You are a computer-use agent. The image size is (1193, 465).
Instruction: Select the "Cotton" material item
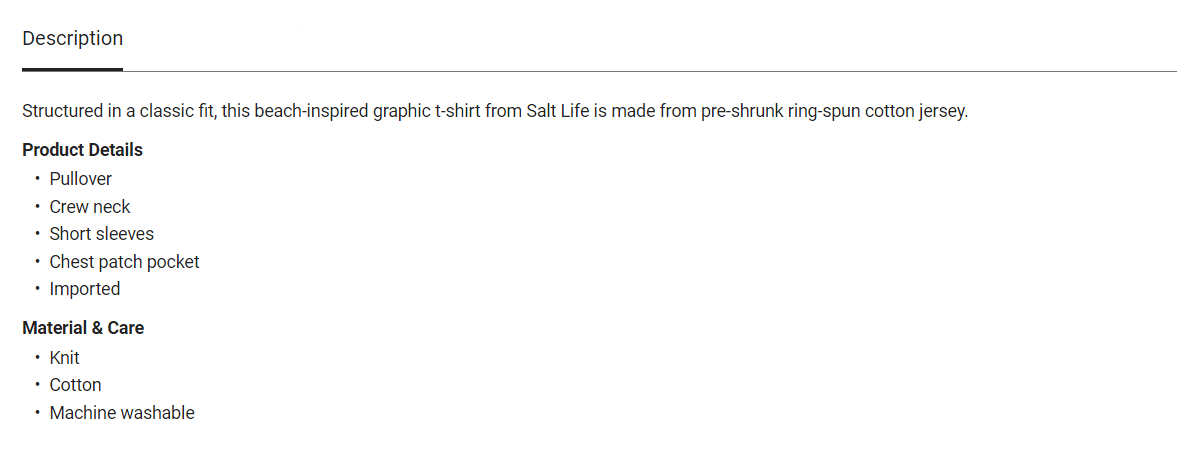point(75,385)
